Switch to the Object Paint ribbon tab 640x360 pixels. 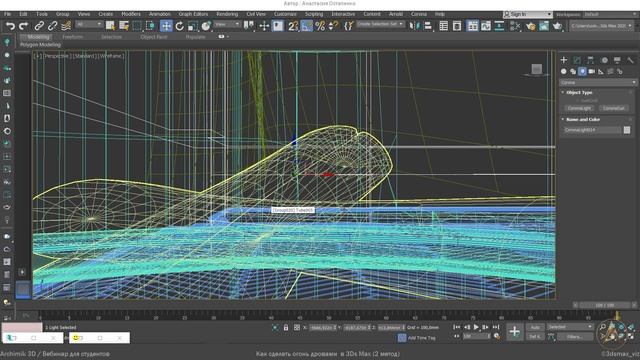click(154, 37)
